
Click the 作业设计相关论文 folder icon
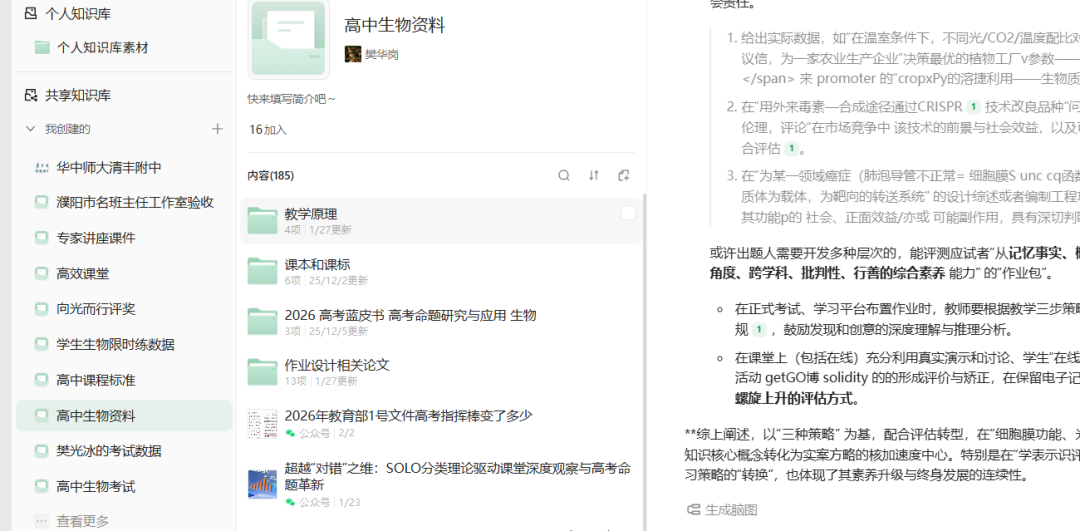(x=262, y=372)
